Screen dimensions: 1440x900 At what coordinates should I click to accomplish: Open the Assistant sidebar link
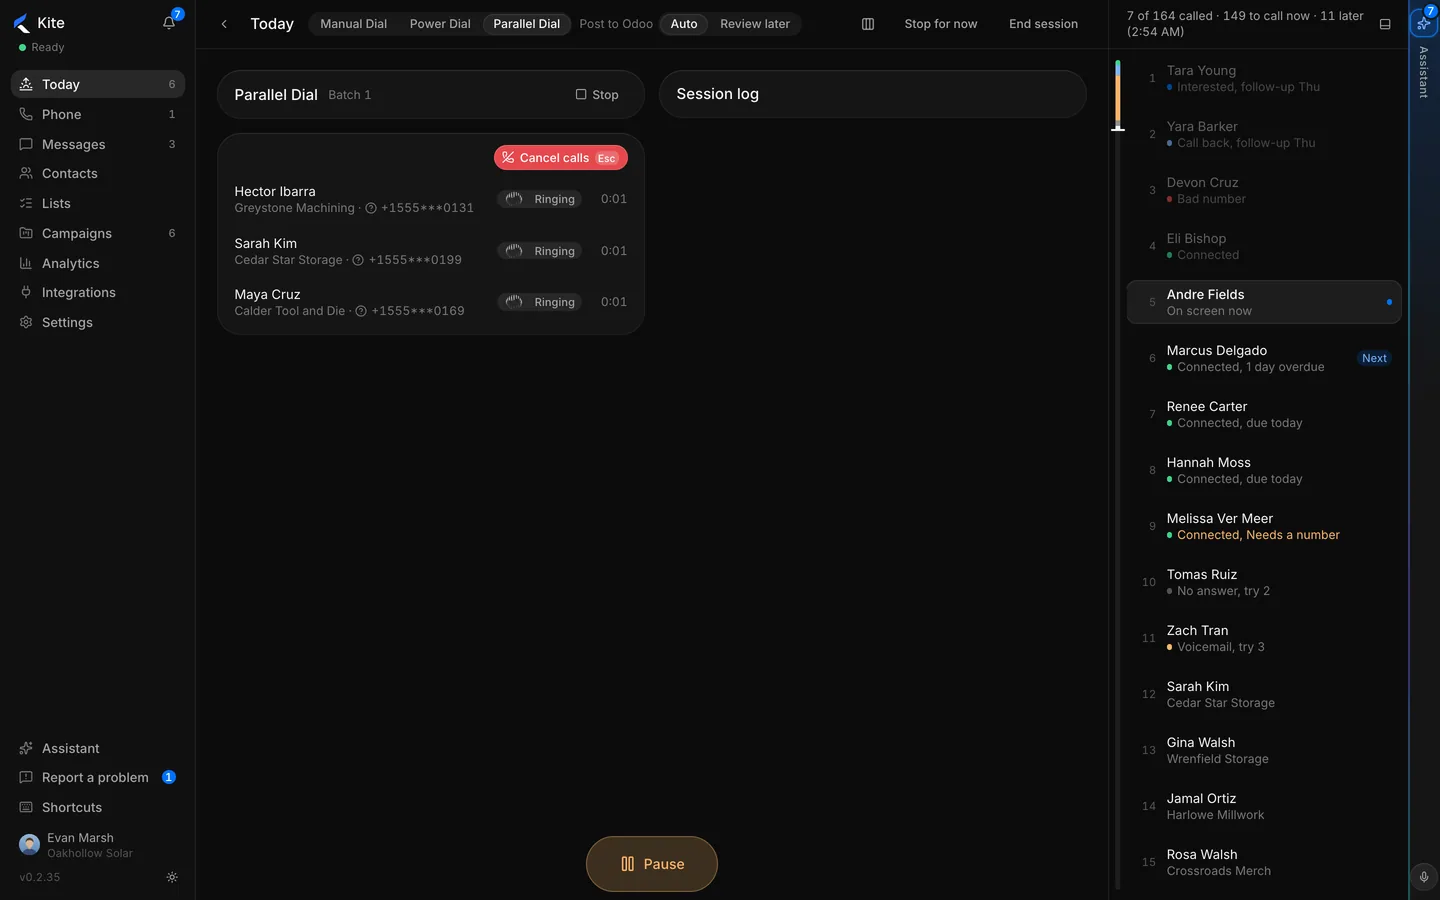[x=98, y=748]
